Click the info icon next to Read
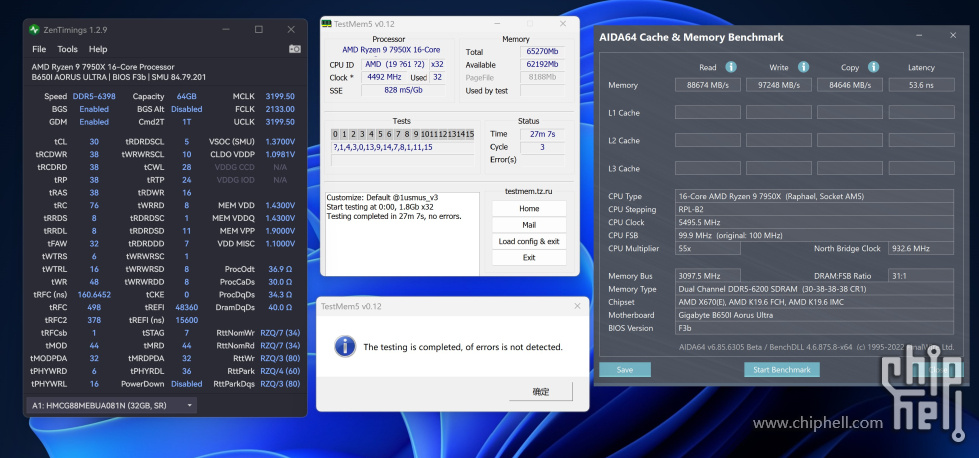979x458 pixels. pyautogui.click(x=731, y=67)
